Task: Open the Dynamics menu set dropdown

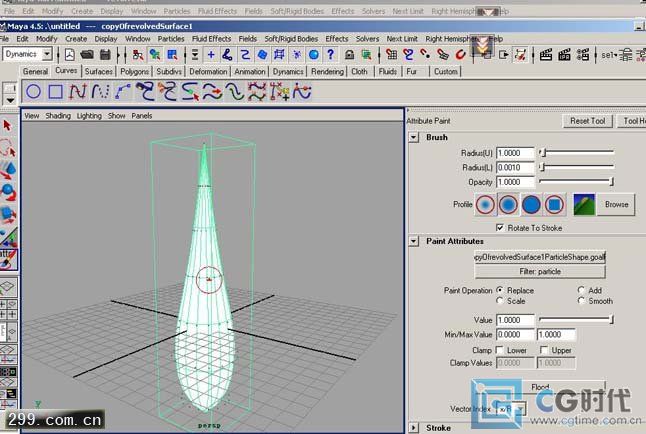Action: click(47, 54)
